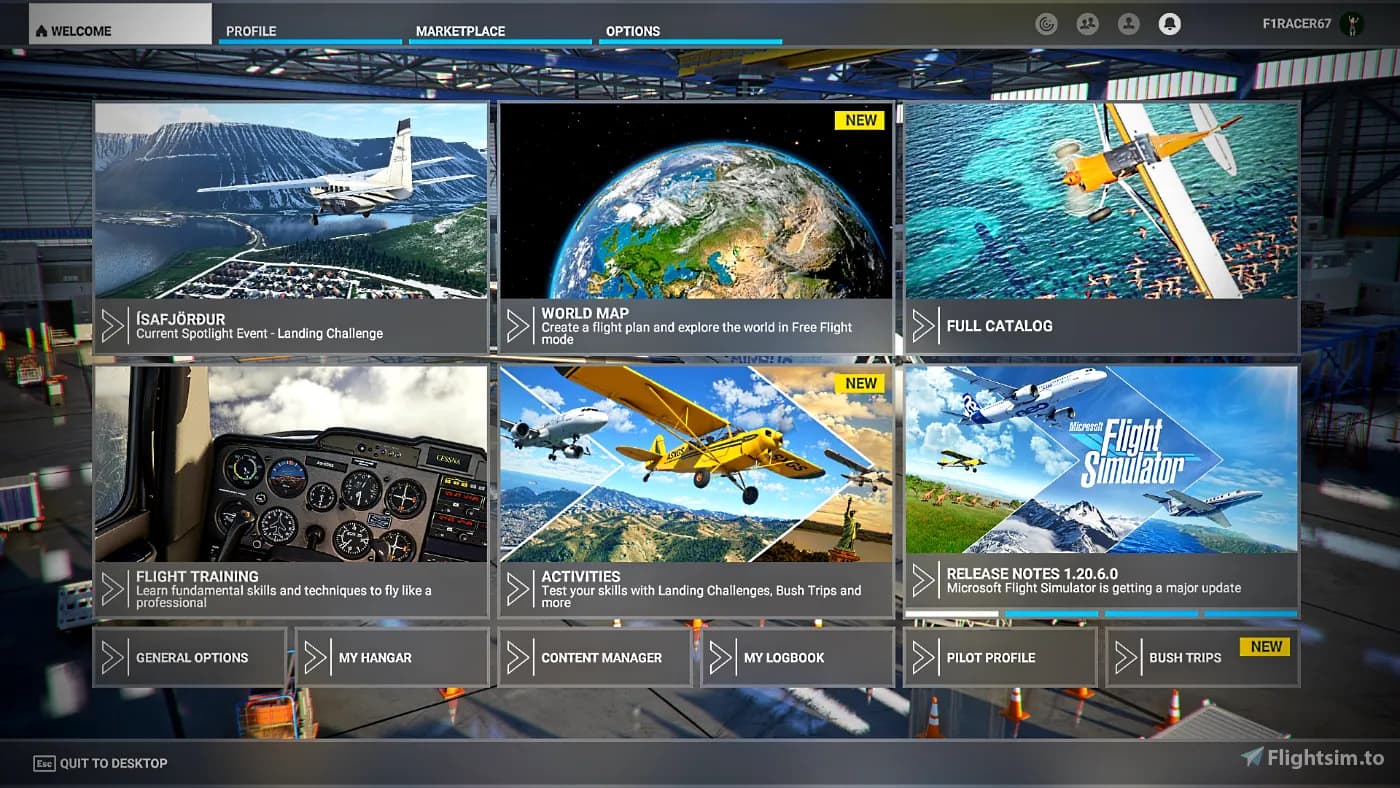Select second slide indicator under Release Notes

pos(1051,614)
